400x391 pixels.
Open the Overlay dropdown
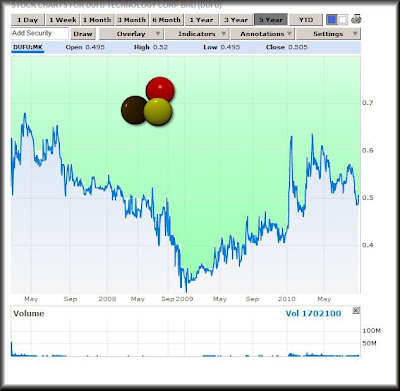pos(131,34)
